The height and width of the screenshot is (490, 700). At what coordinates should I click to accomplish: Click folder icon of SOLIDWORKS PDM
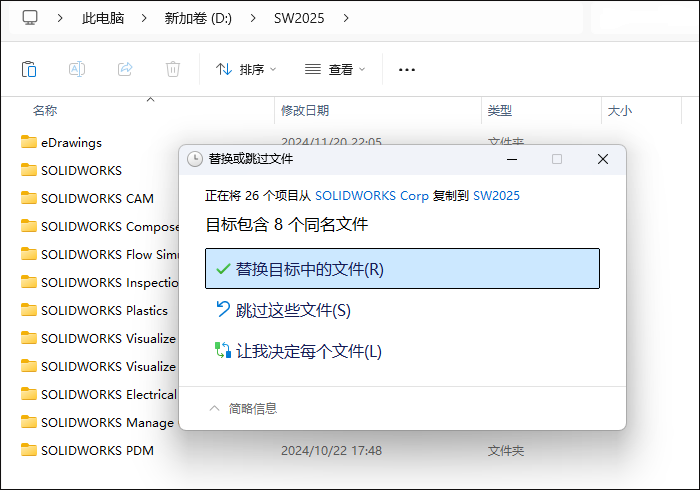[29, 450]
